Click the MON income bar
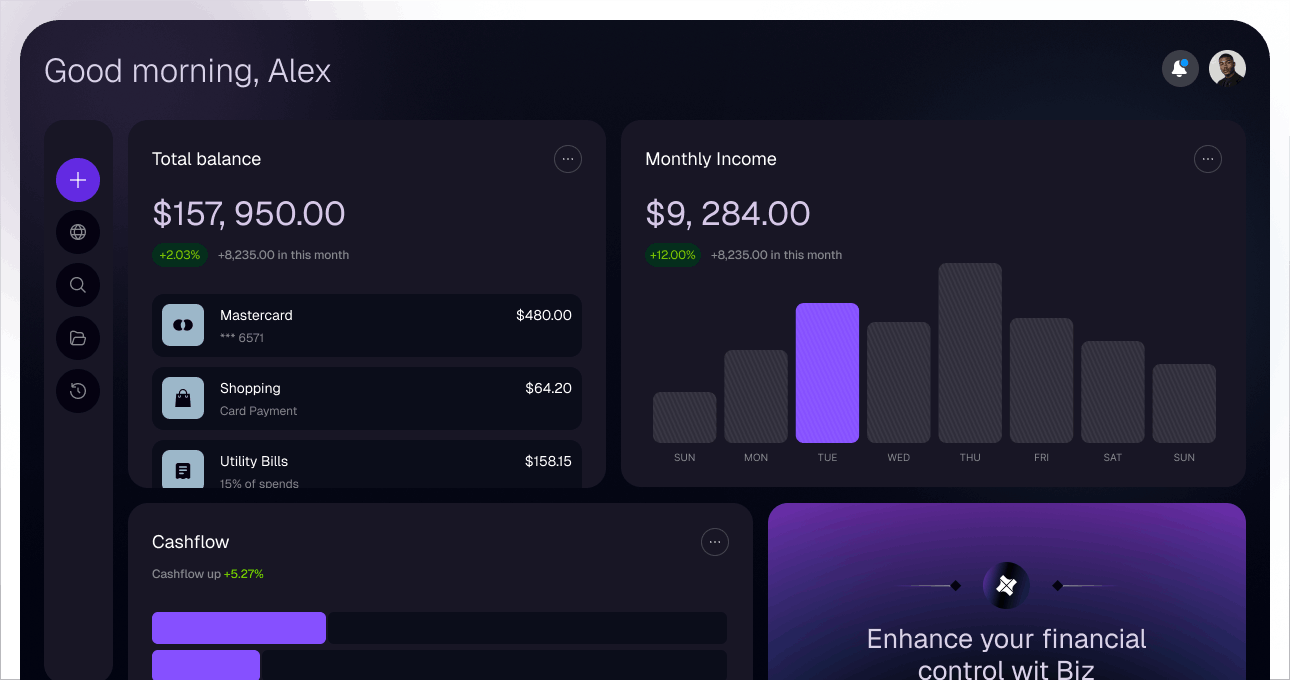The image size is (1290, 680). tap(756, 396)
